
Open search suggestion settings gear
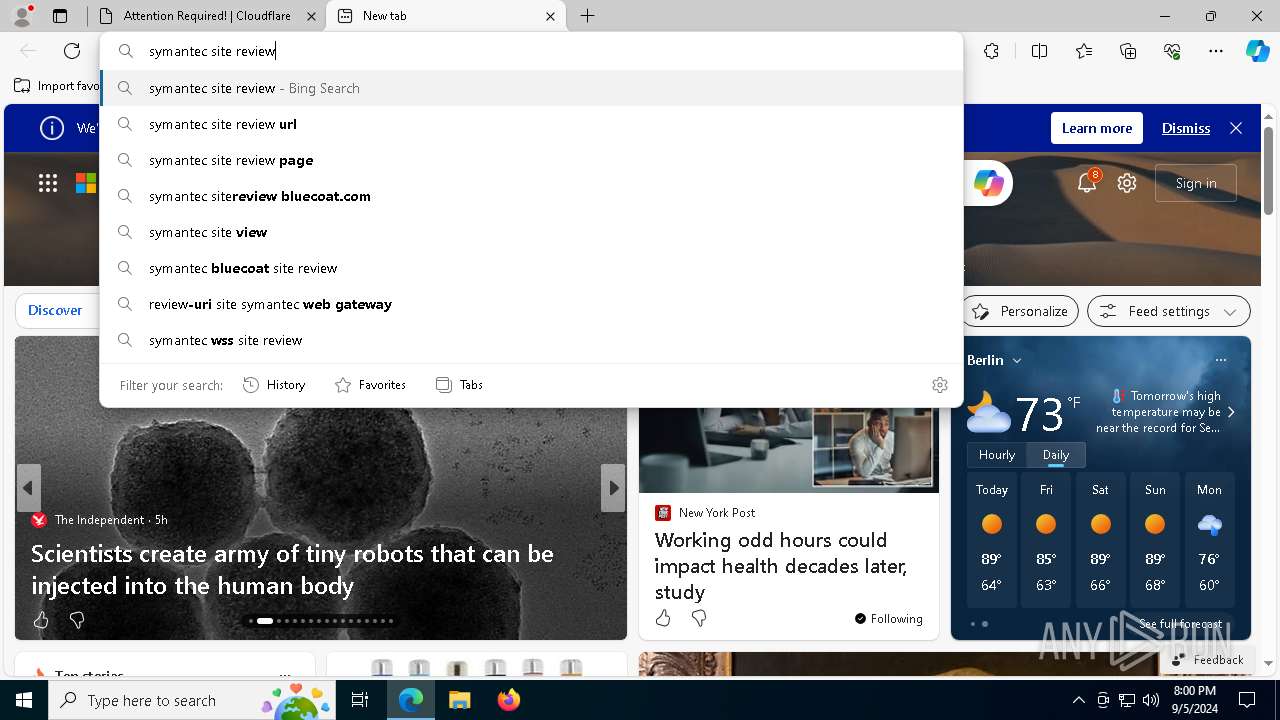pos(940,385)
